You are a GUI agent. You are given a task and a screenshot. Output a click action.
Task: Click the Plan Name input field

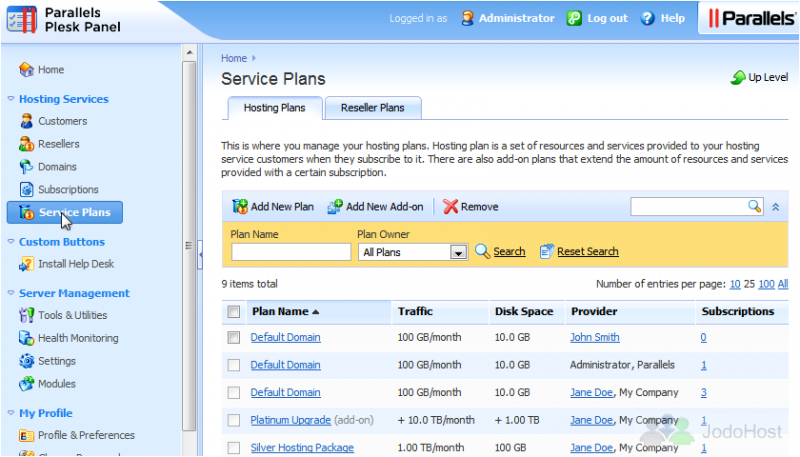tap(291, 252)
